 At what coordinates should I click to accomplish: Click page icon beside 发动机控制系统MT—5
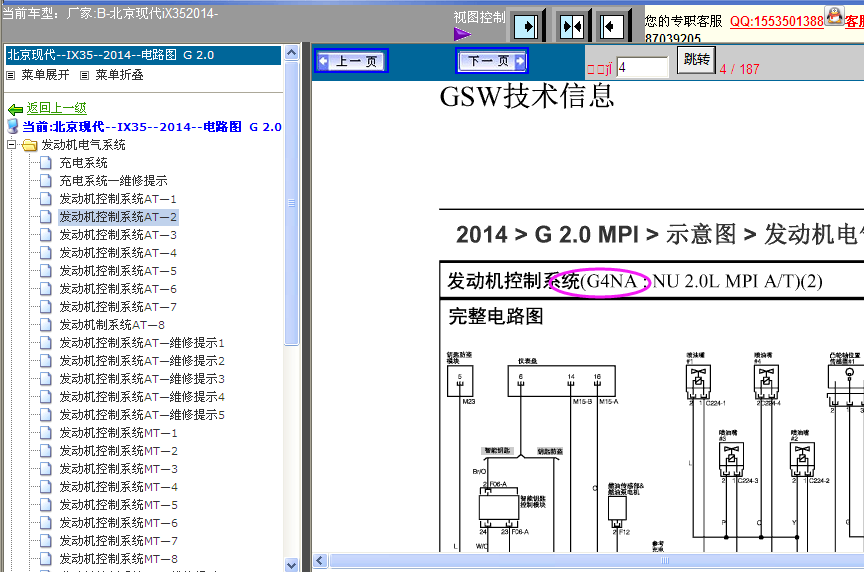(x=46, y=504)
